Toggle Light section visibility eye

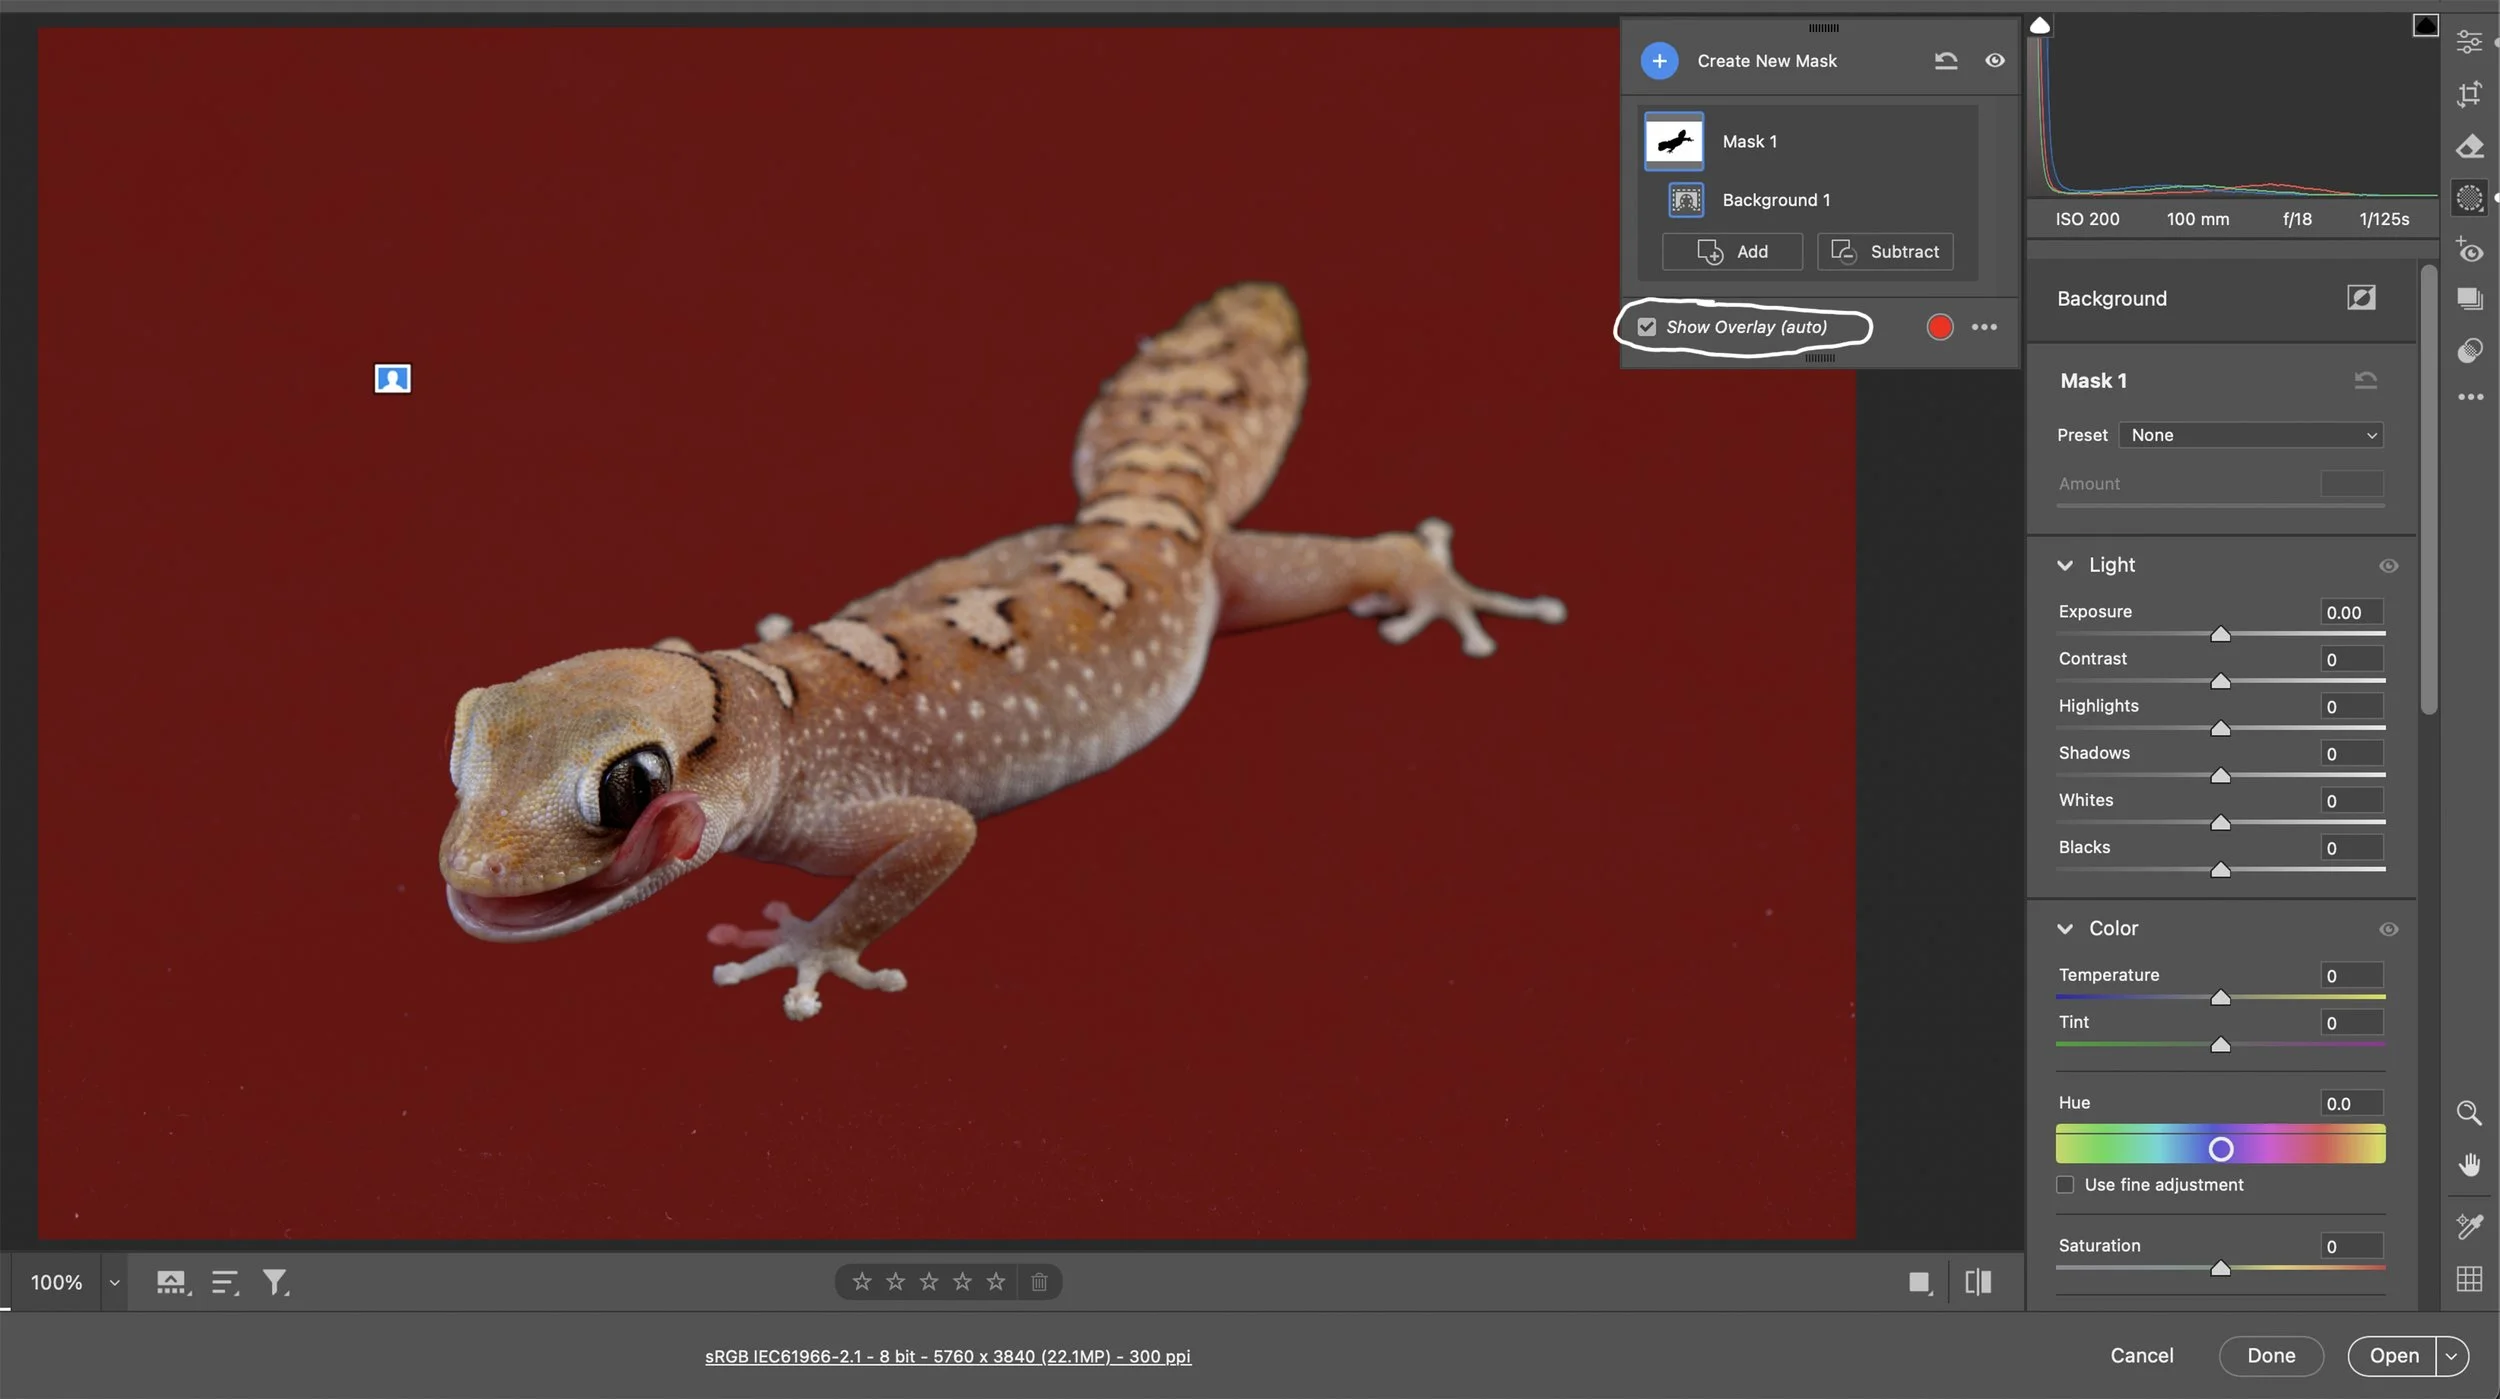coord(2388,566)
